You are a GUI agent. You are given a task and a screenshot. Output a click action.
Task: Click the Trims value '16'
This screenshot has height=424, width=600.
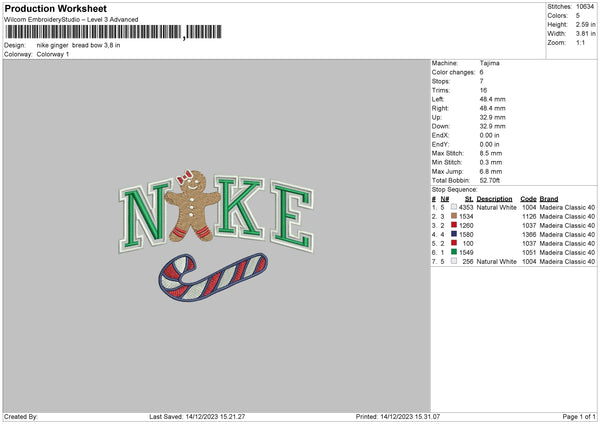483,90
